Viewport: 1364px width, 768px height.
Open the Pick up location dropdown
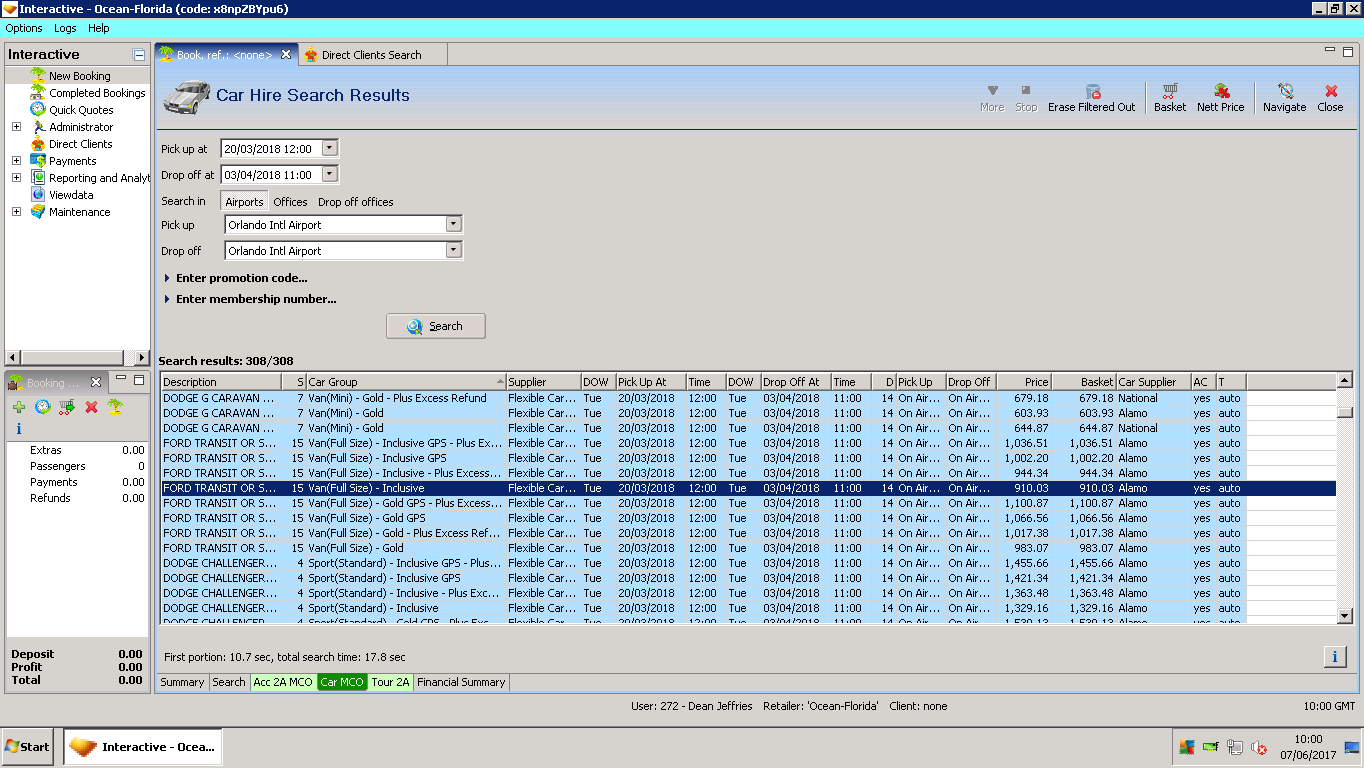pos(453,225)
